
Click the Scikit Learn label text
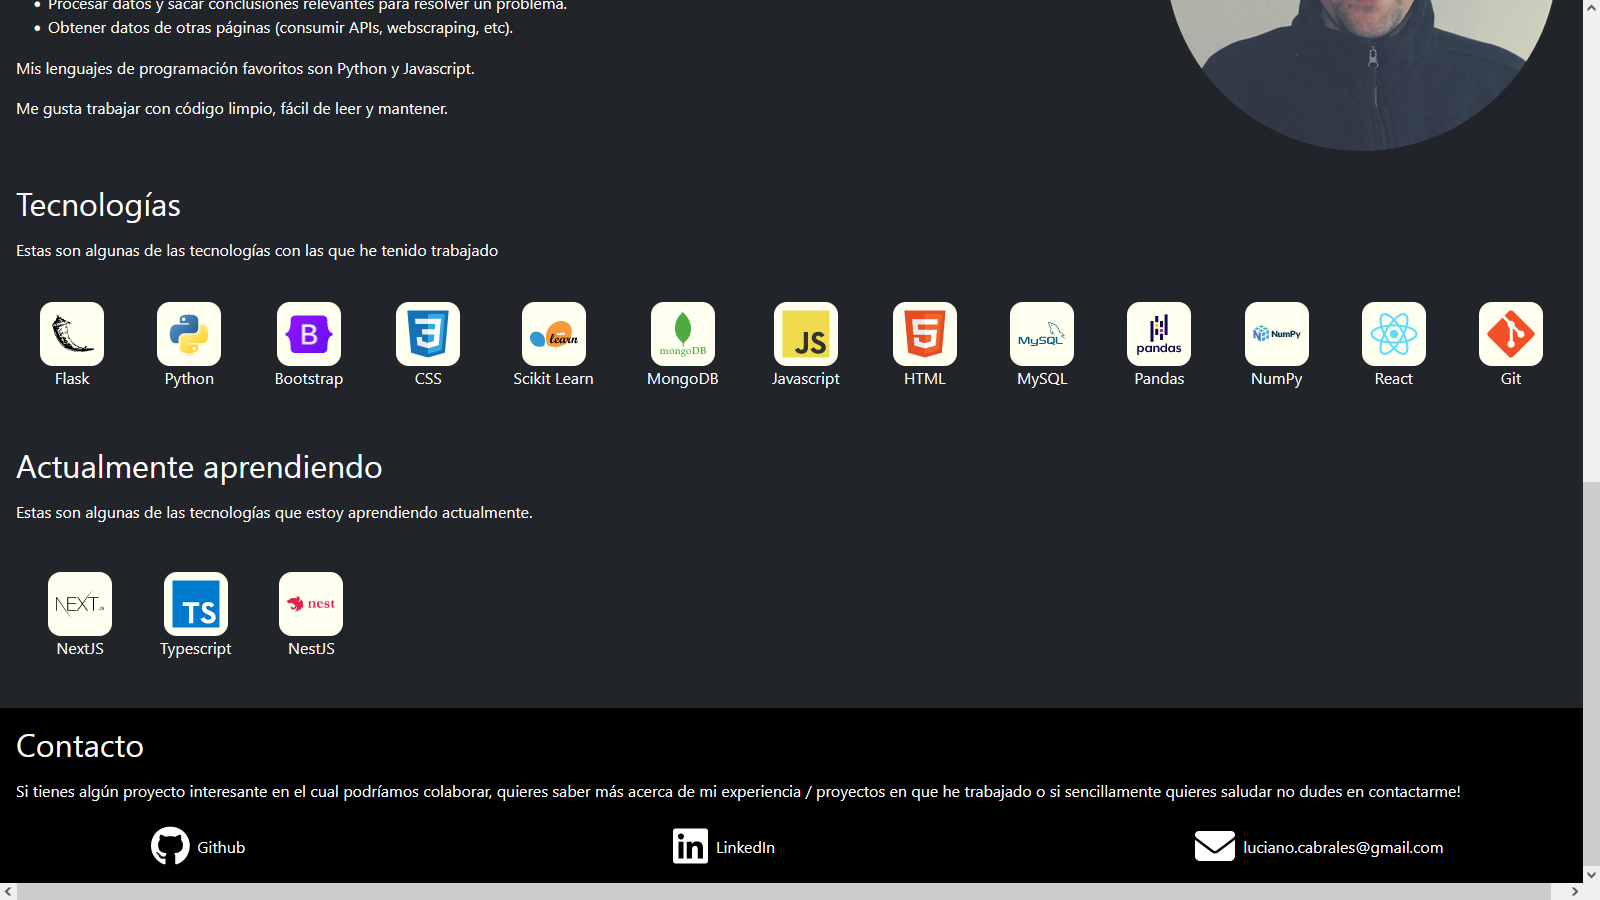point(553,379)
